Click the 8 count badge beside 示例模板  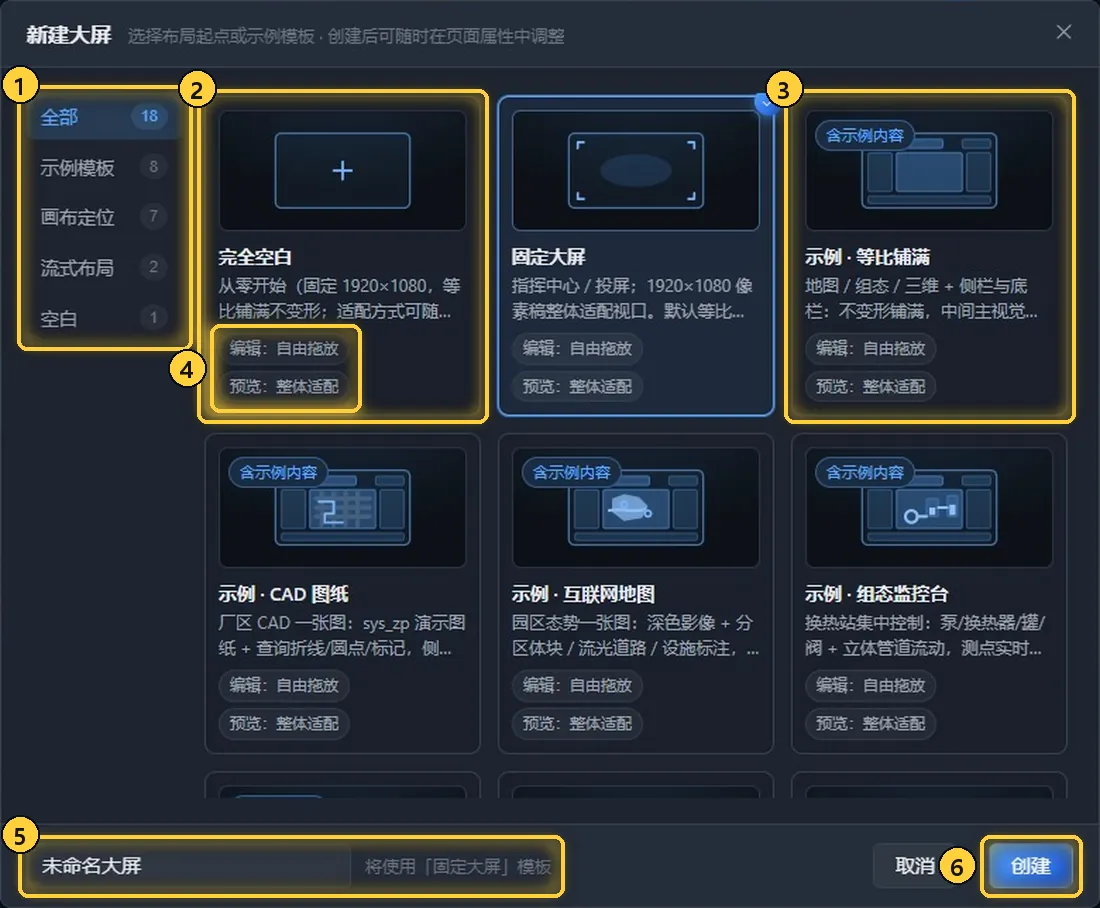154,166
